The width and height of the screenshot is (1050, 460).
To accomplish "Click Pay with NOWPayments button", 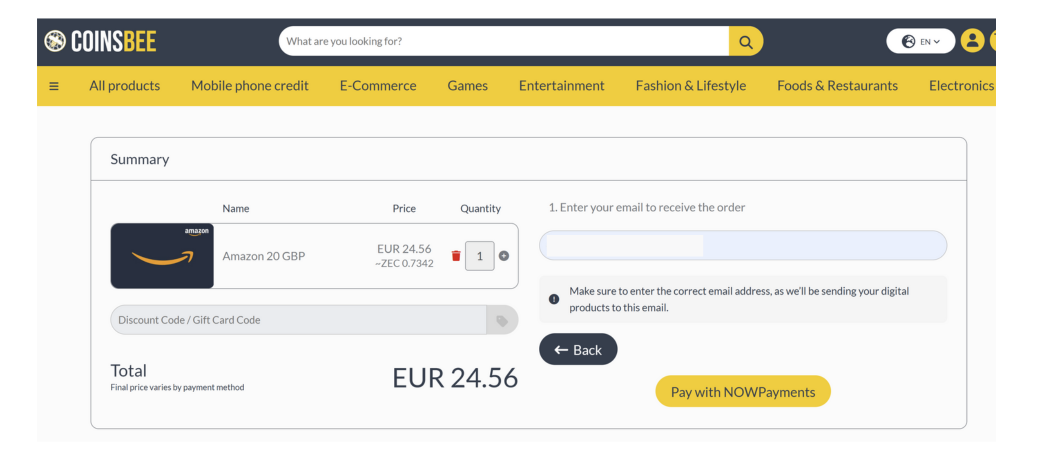I will click(743, 392).
